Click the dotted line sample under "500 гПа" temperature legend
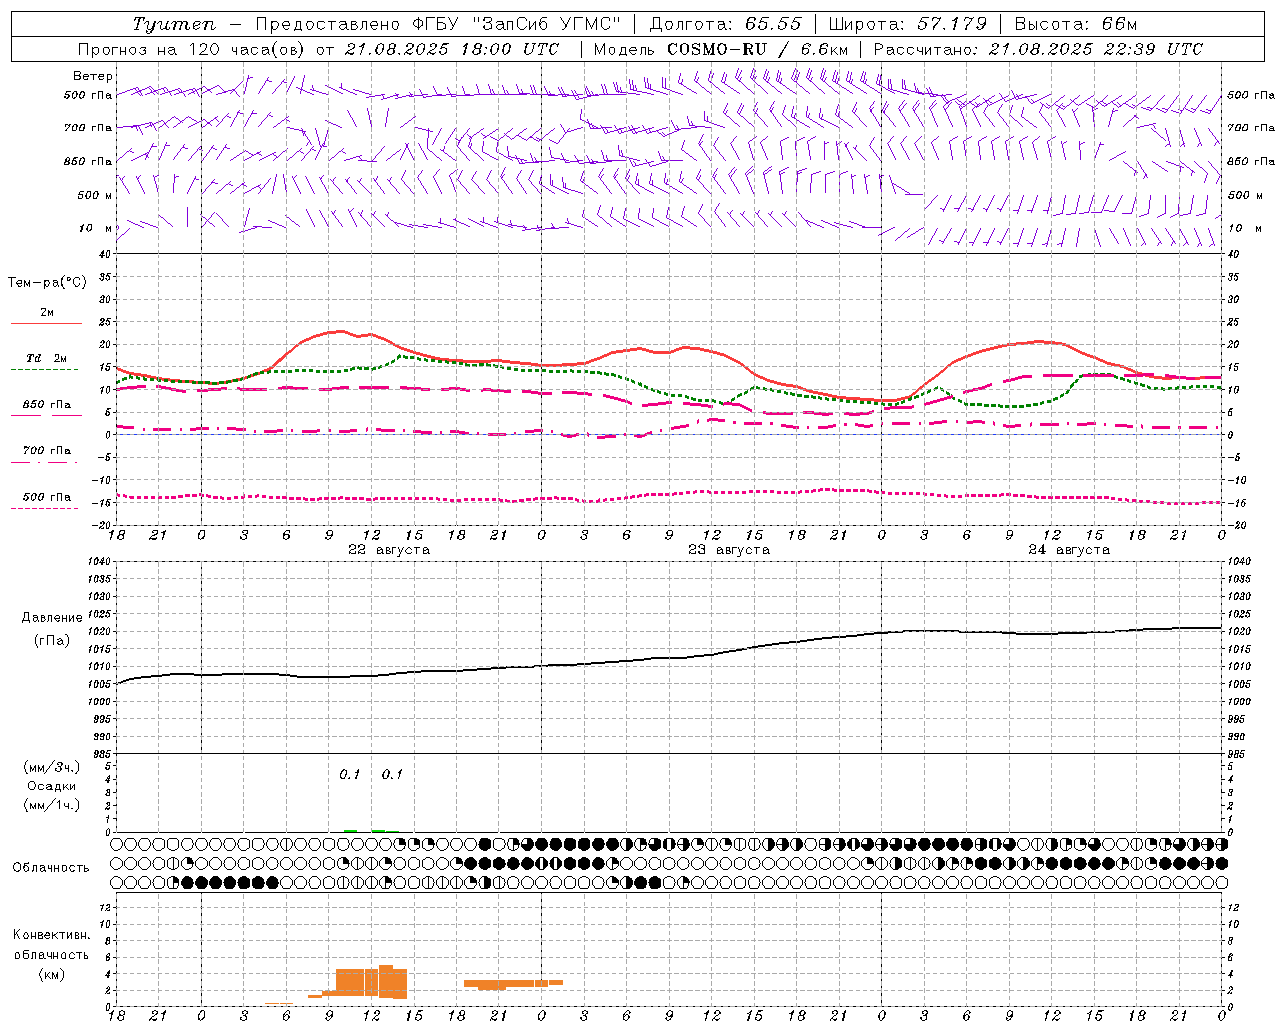Screen dimensions: 1280x1024 coord(44,508)
